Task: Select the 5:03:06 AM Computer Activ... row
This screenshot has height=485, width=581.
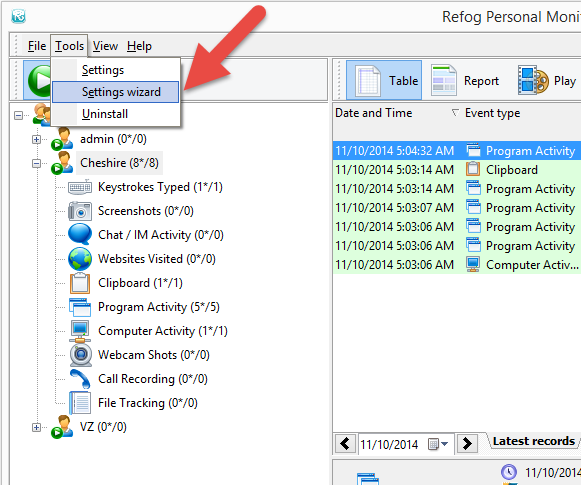Action: click(457, 265)
